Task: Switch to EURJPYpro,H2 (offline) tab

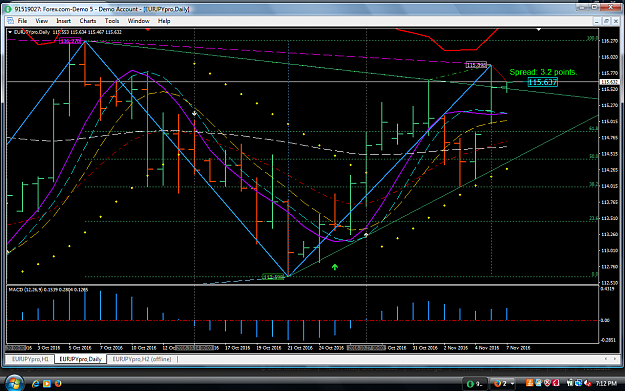Action: tap(142, 359)
